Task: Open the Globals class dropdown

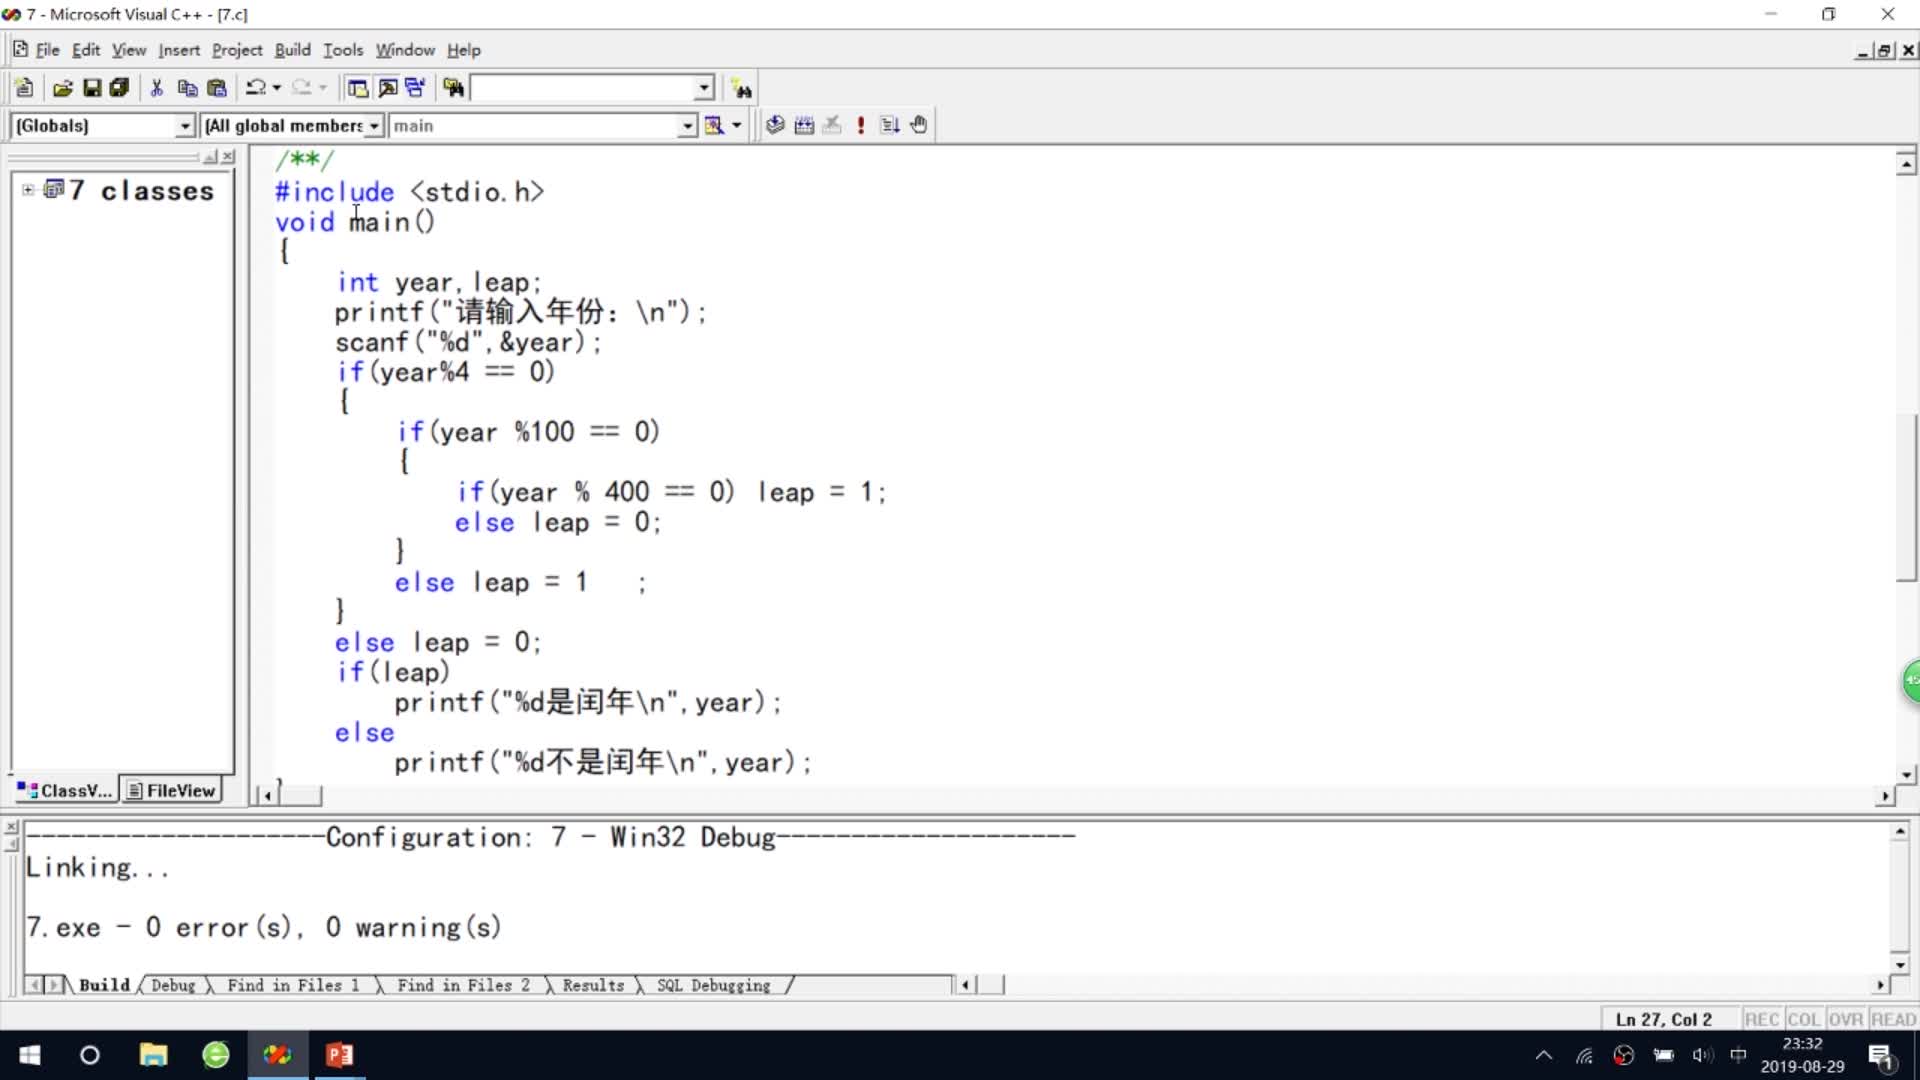Action: click(185, 126)
